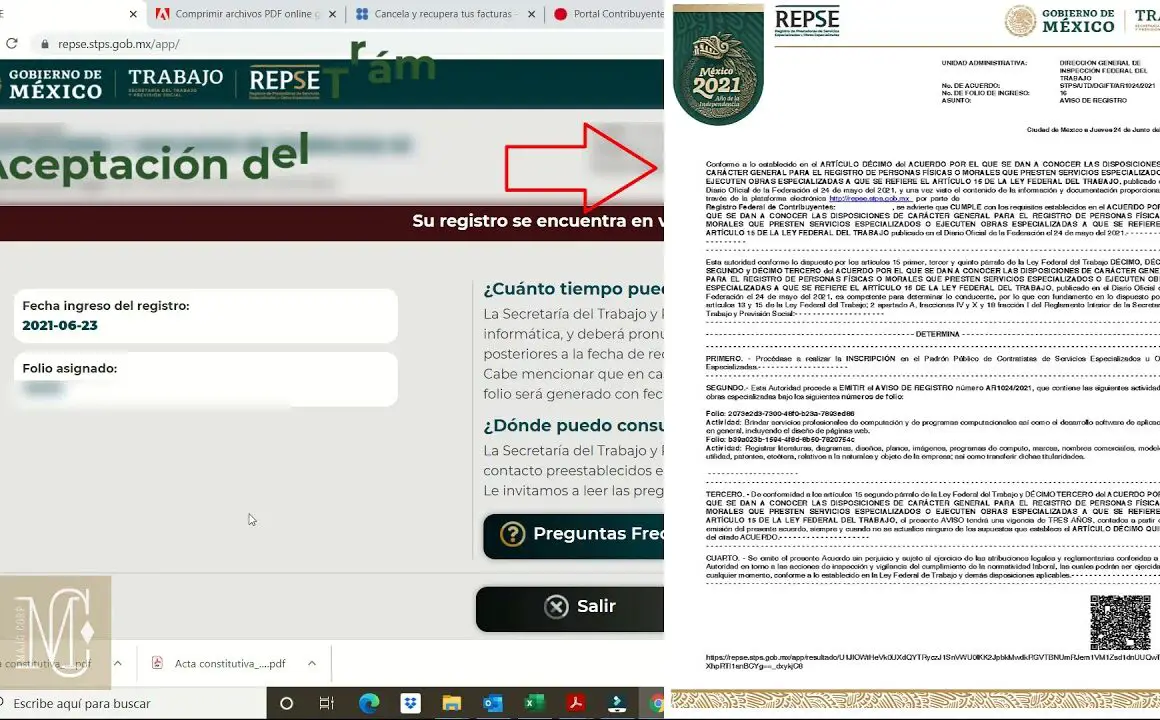Switch to the Cancela y recupera tus facturas tab
This screenshot has width=1160, height=720.
[444, 13]
